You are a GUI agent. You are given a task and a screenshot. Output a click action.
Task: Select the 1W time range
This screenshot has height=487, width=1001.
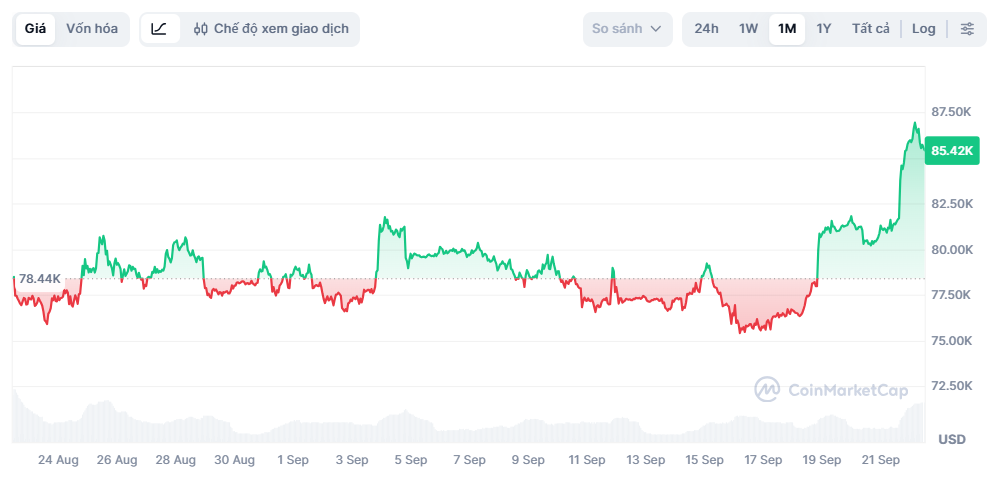coord(748,29)
